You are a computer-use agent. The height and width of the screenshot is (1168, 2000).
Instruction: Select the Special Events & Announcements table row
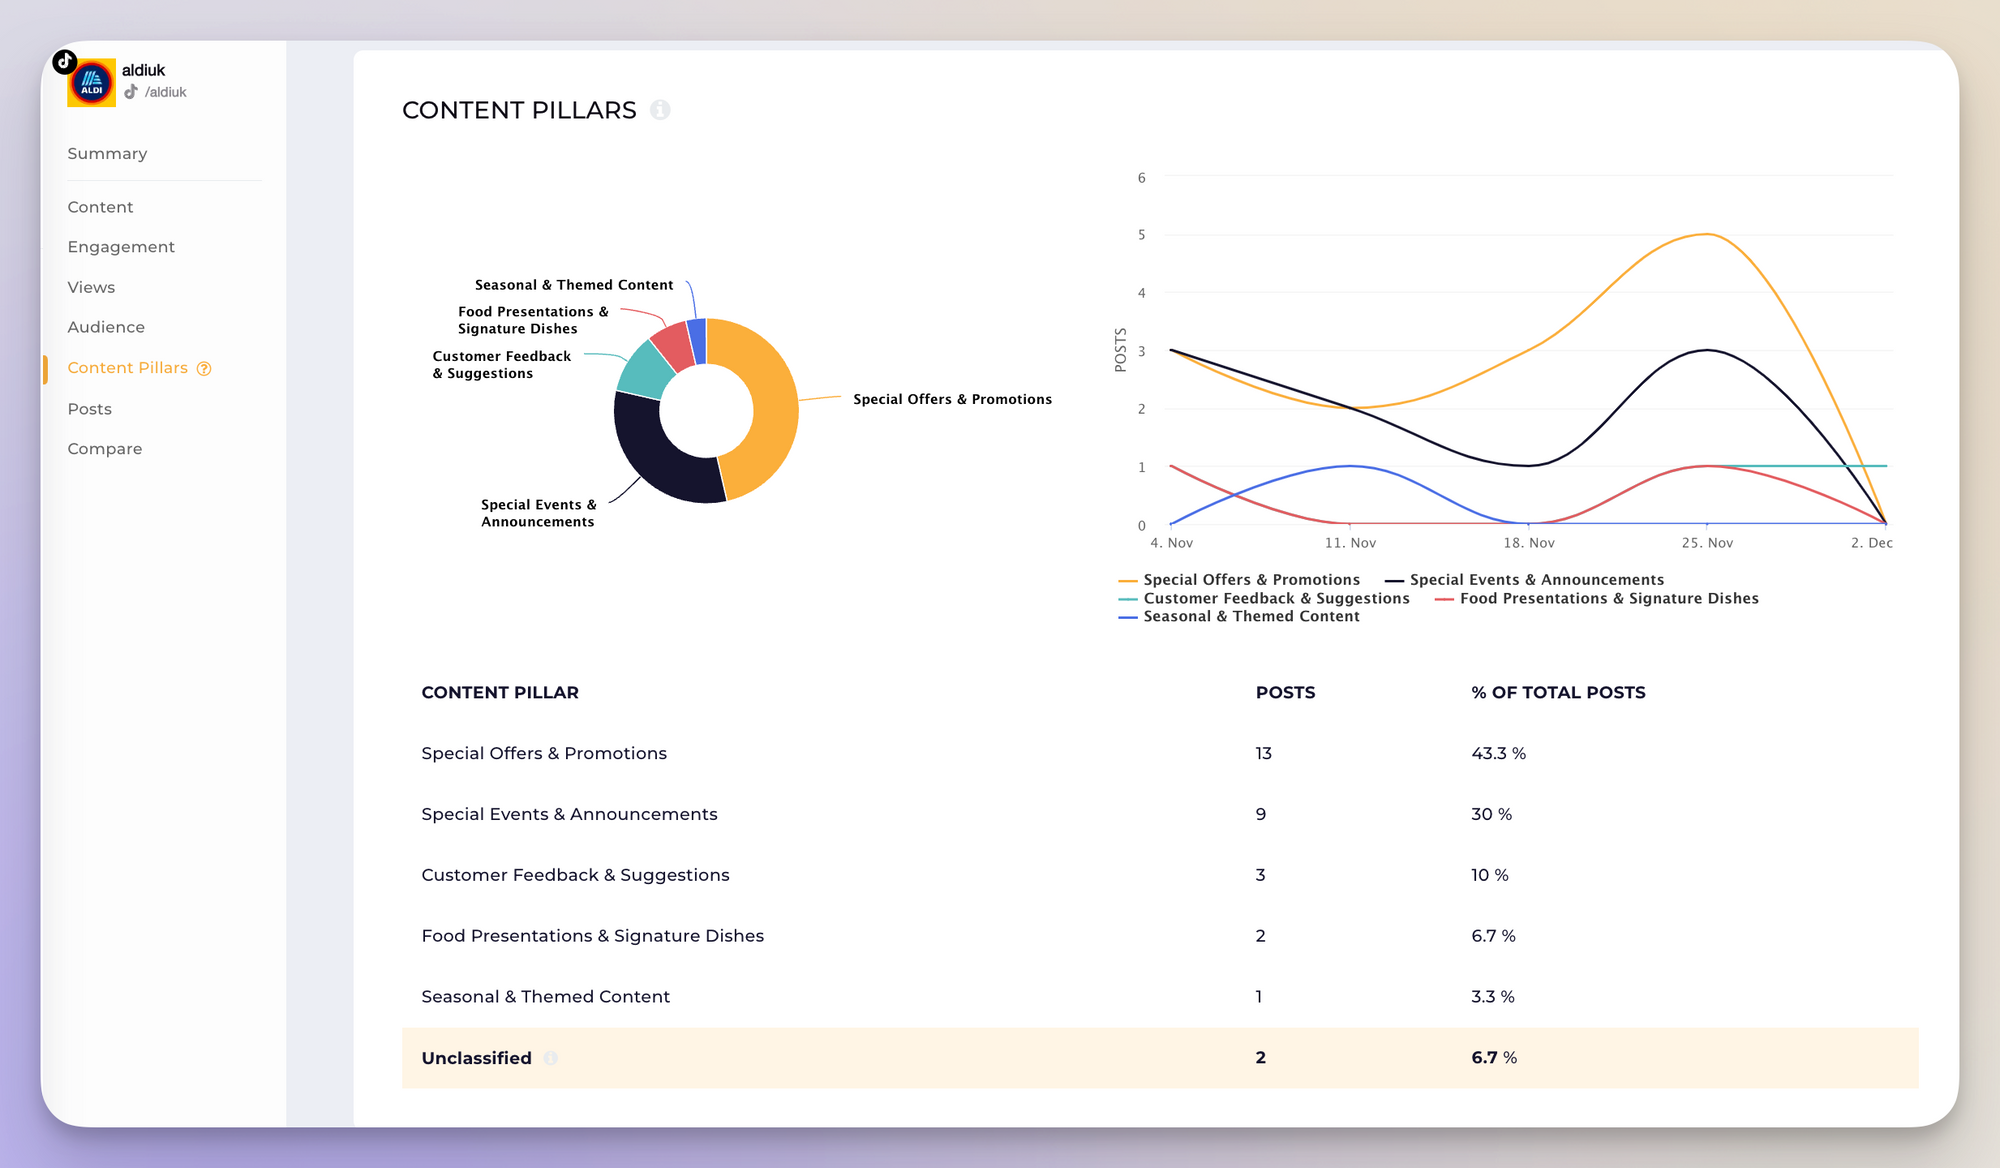pyautogui.click(x=1160, y=814)
